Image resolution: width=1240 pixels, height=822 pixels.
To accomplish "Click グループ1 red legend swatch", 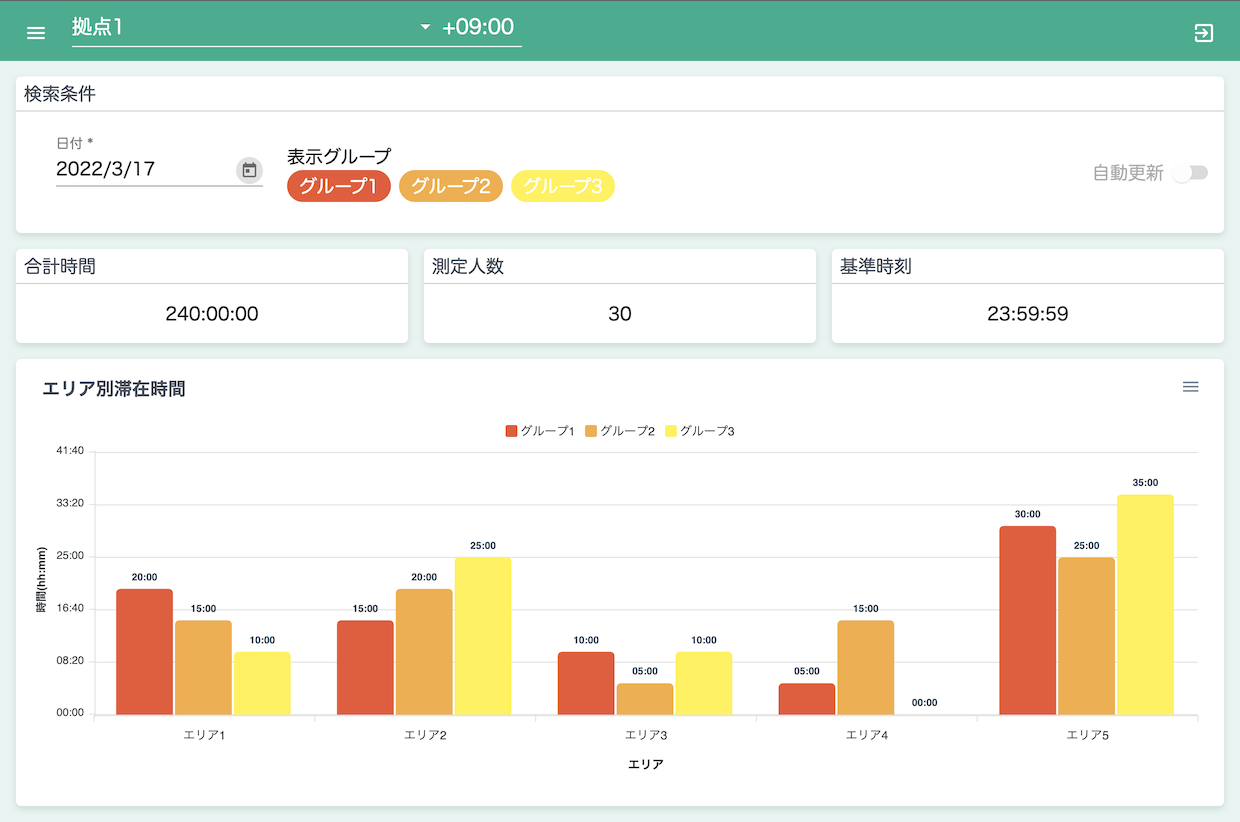I will pos(512,431).
